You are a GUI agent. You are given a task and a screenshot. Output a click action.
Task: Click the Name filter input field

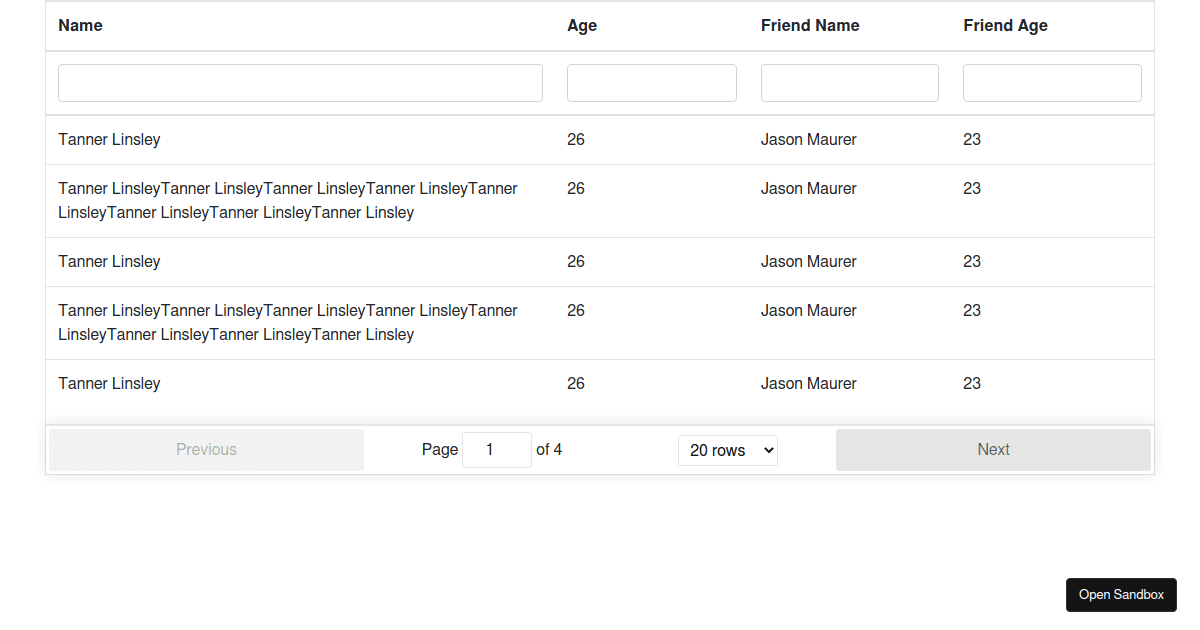point(300,82)
